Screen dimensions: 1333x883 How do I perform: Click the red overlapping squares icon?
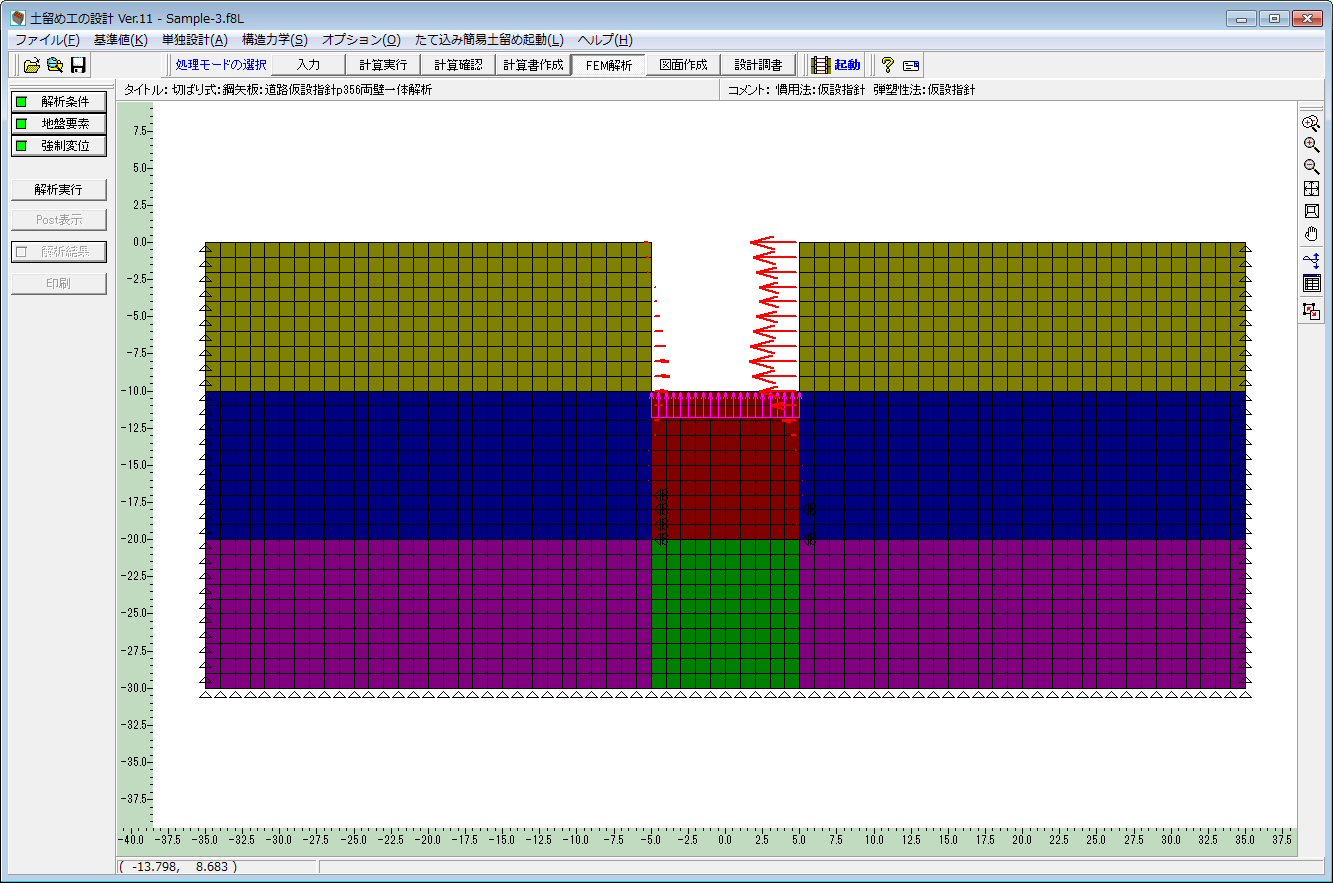(1311, 311)
